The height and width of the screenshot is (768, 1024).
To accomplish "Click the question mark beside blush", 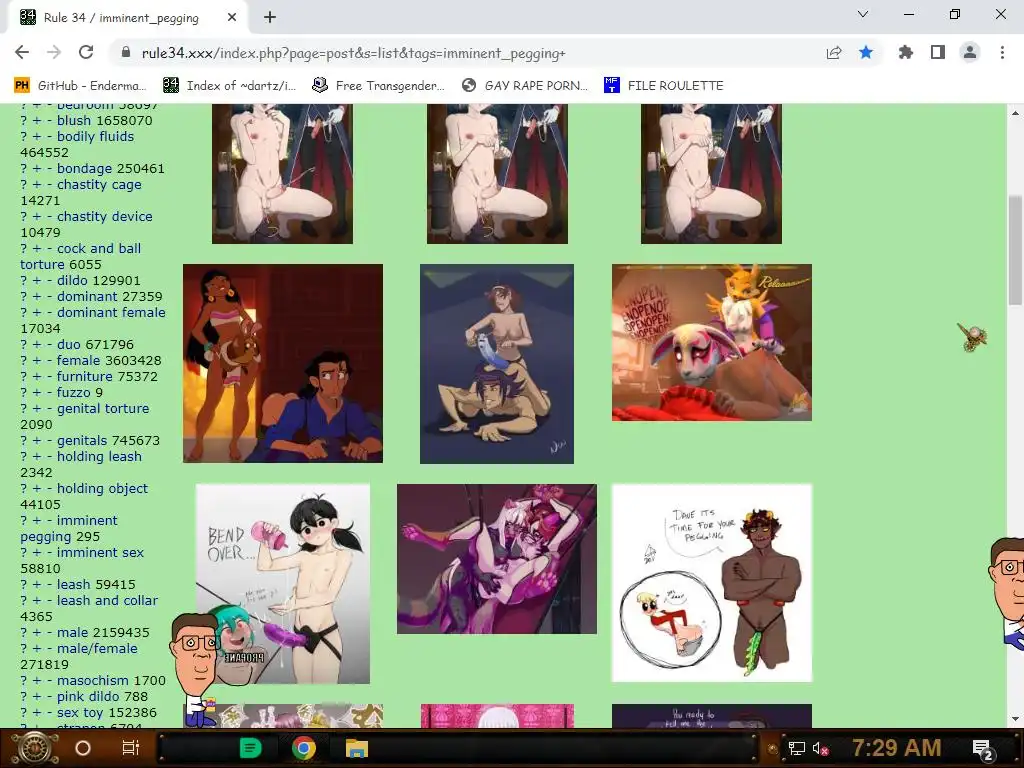I will (x=24, y=120).
